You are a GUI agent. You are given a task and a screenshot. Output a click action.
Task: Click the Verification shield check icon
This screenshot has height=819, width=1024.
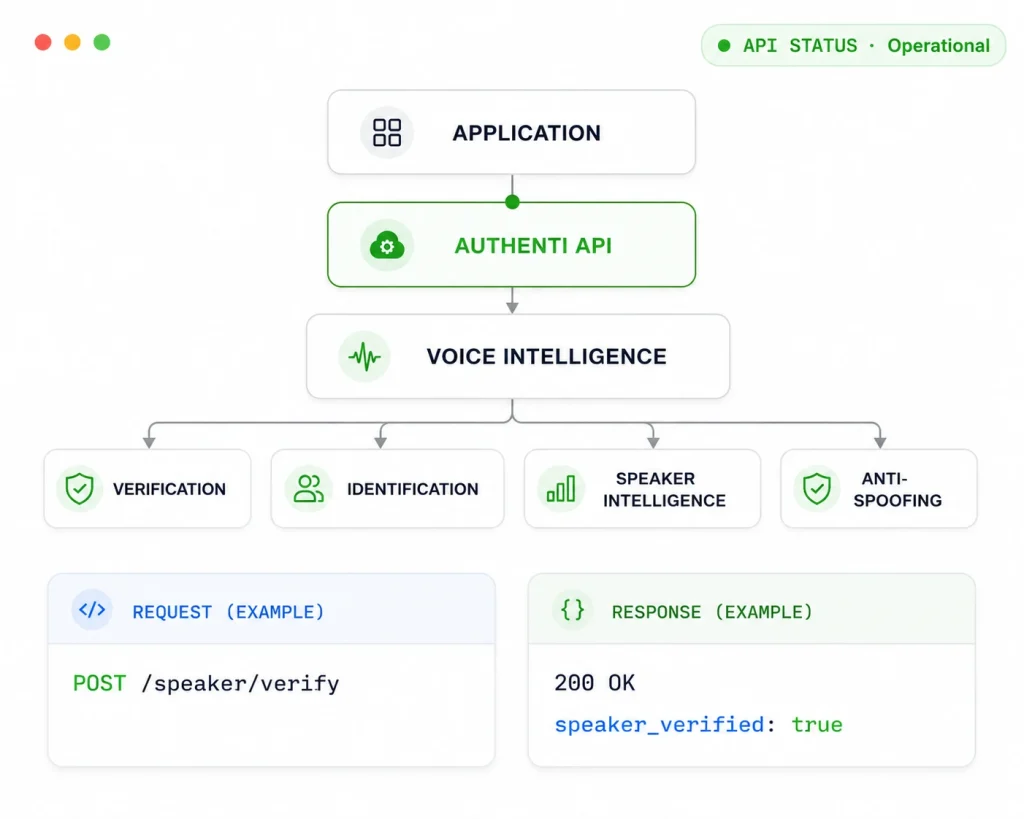[x=80, y=489]
